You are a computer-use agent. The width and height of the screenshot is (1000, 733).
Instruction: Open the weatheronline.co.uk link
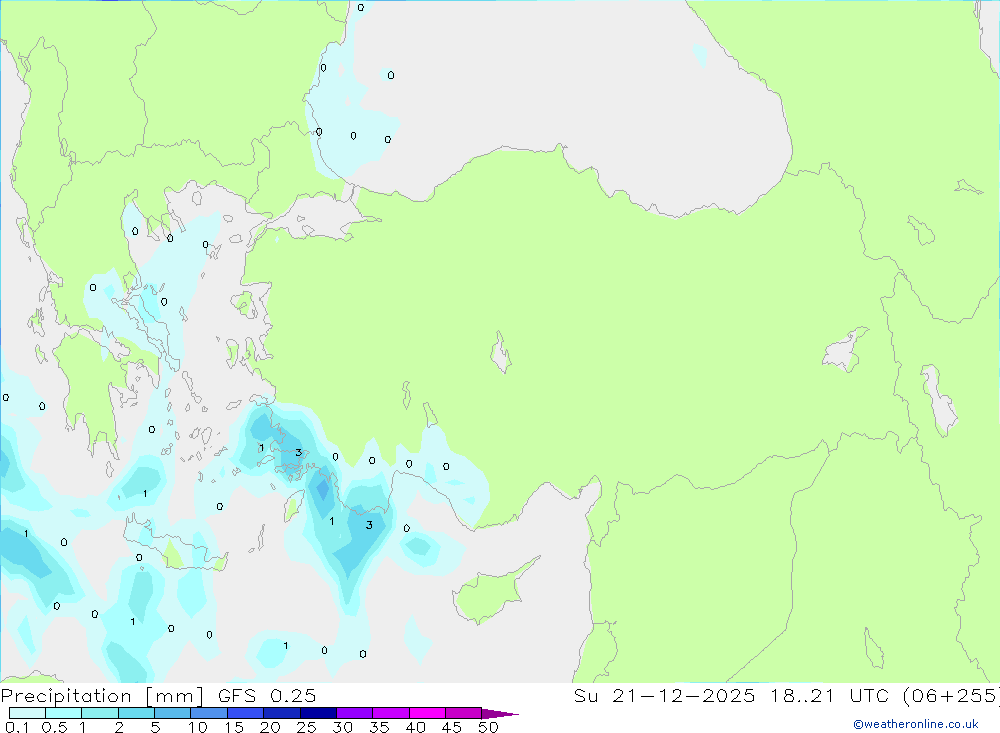coord(916,724)
